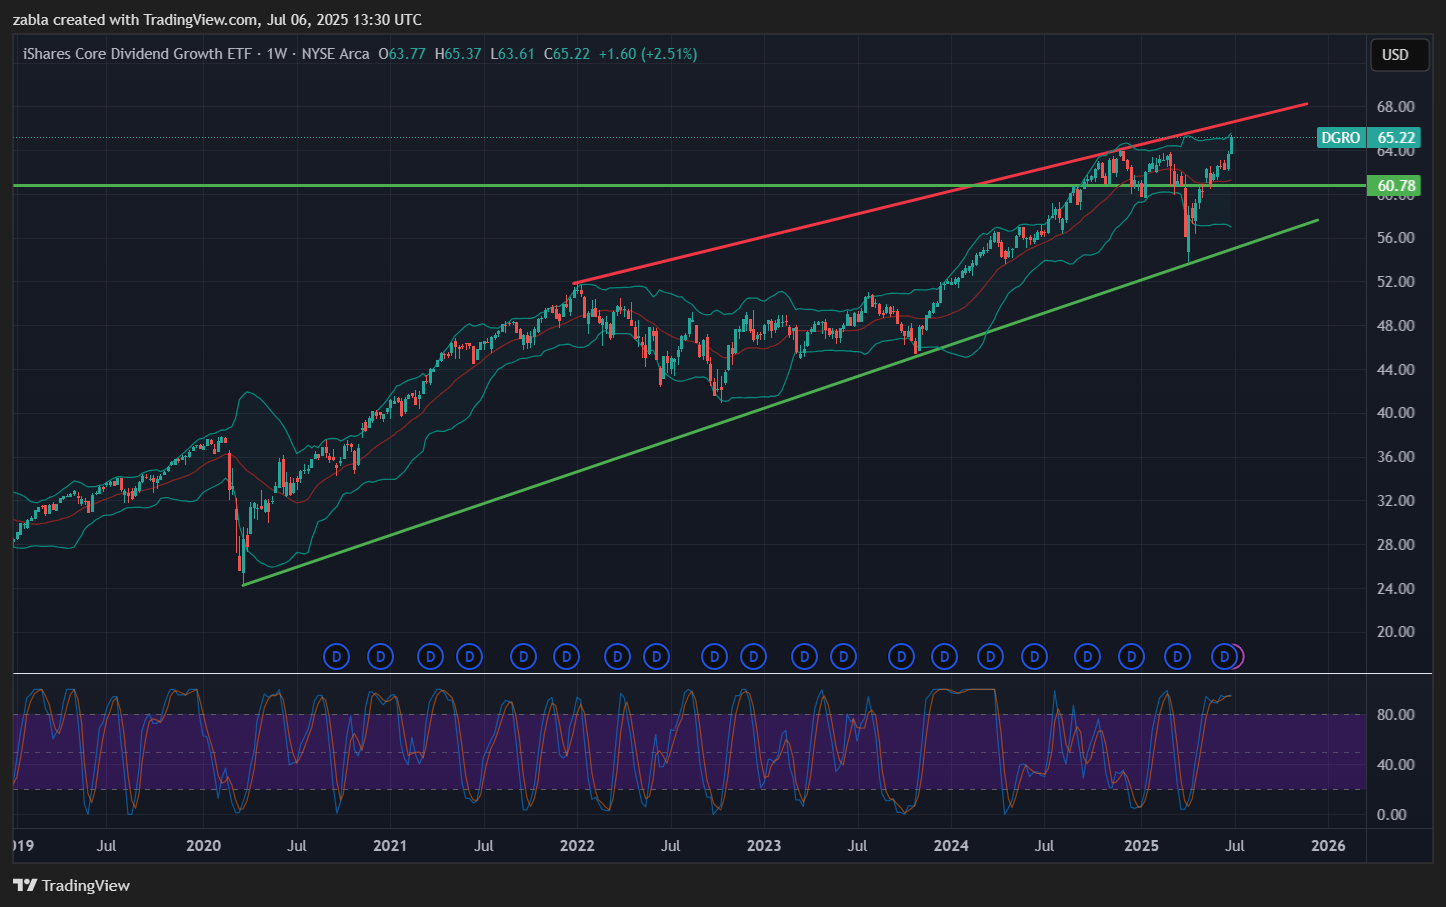Click the green 60.78 price level label

1396,186
